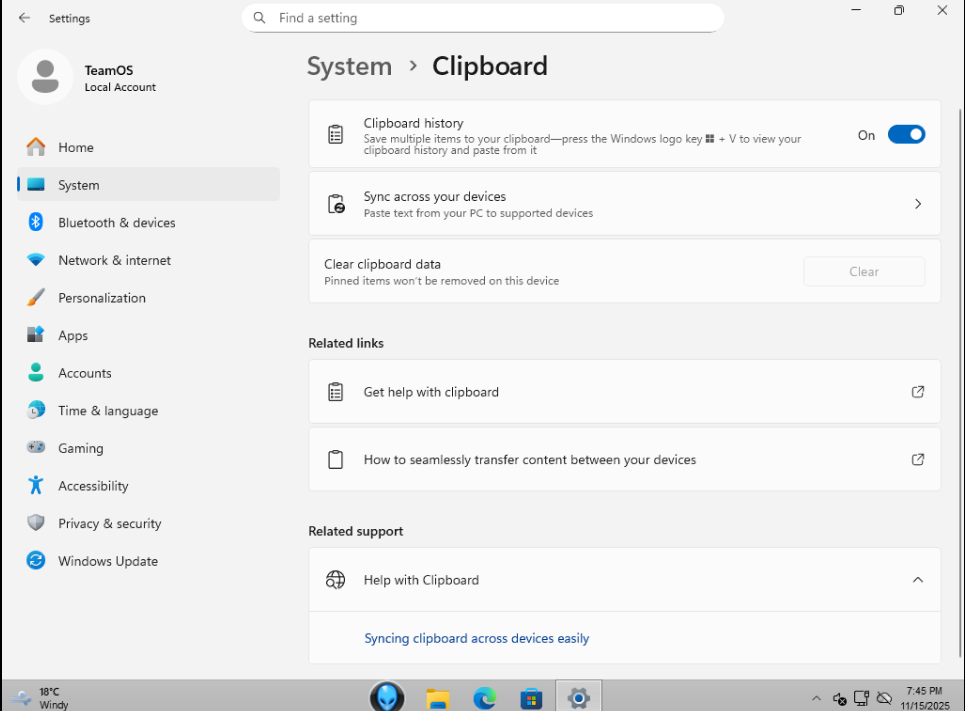
Task: Open Network & internet settings
Action: click(148, 260)
